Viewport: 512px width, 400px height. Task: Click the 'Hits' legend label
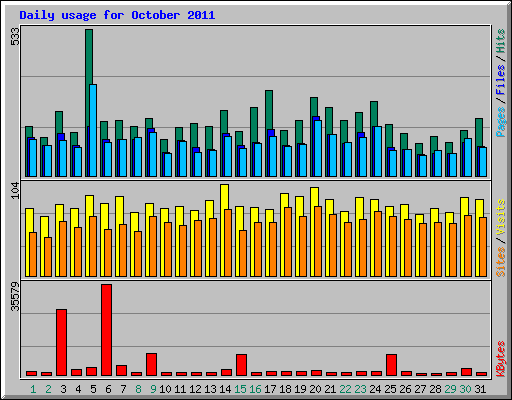pos(500,41)
